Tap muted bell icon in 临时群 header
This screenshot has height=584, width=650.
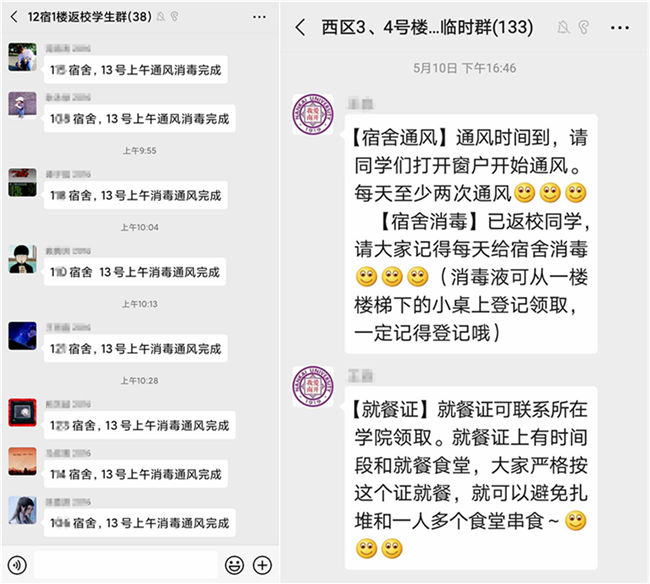pos(563,28)
